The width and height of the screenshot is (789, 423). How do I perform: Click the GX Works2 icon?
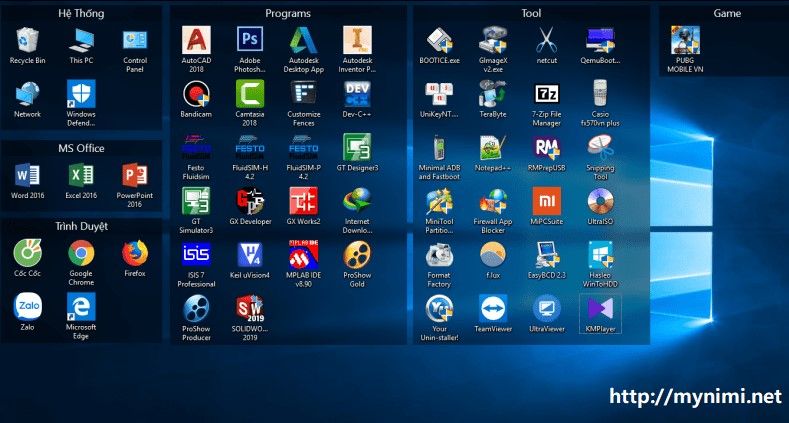coord(303,202)
